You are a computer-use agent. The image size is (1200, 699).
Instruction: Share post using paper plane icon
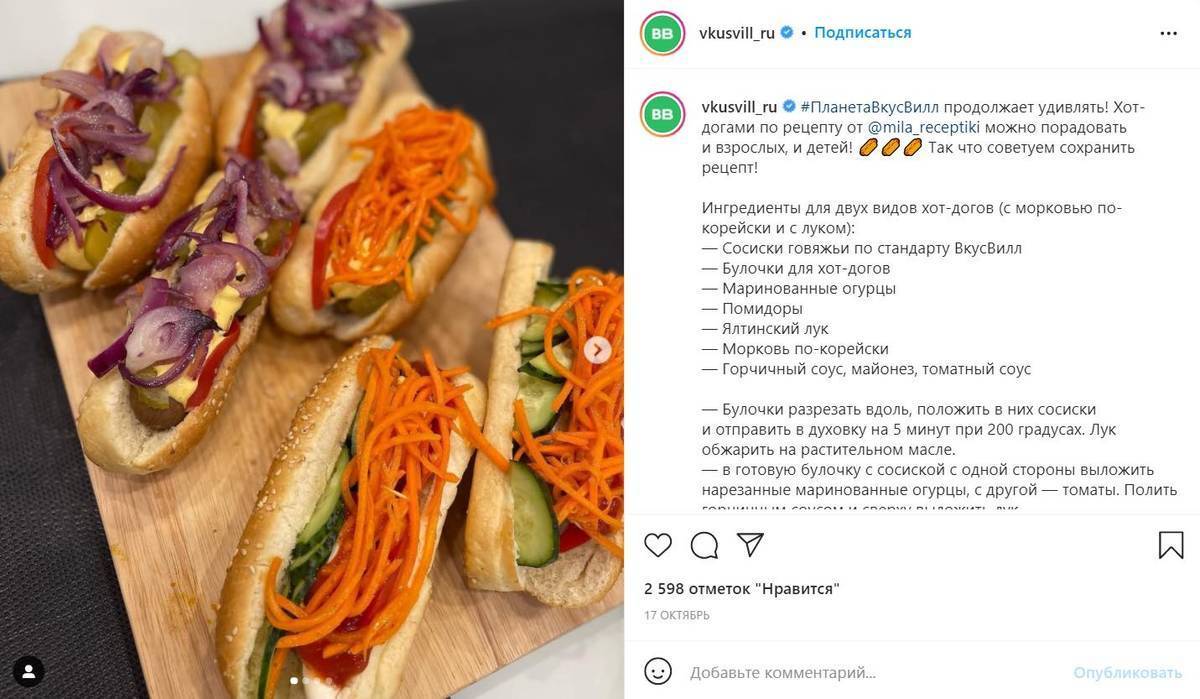pyautogui.click(x=750, y=544)
